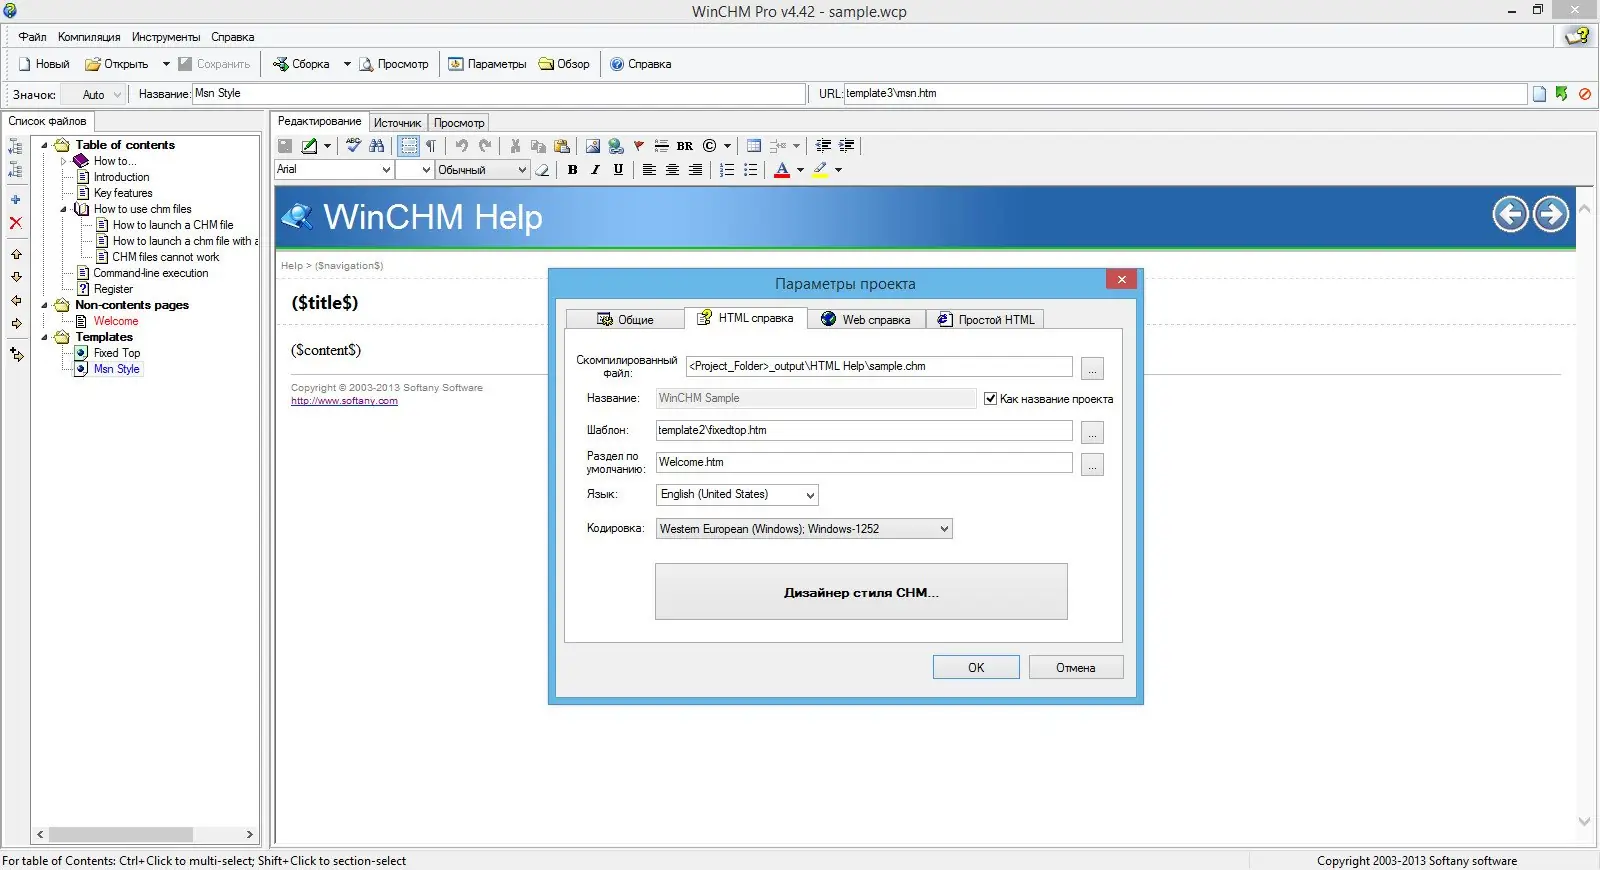Expand the 'How to...' tree node
Screen dimensions: 1600x870
click(x=64, y=161)
